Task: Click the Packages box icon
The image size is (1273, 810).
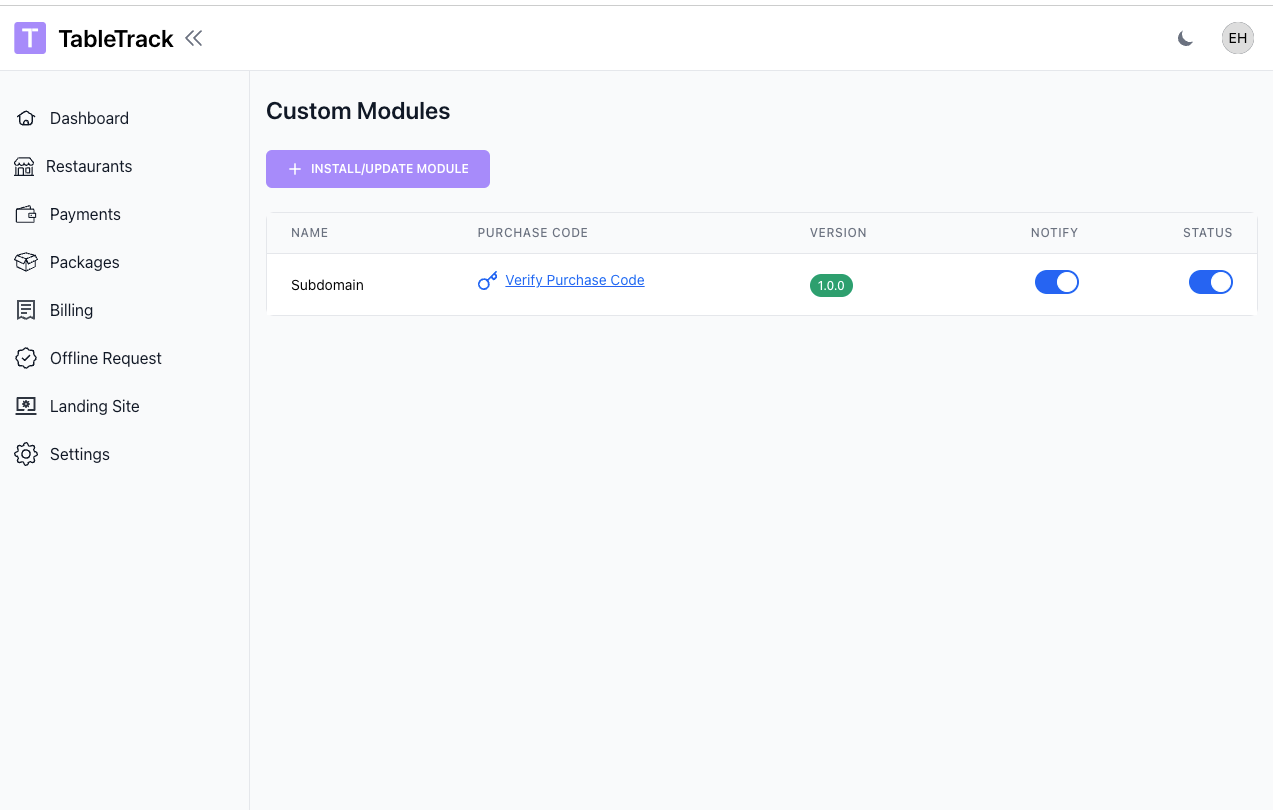Action: click(x=26, y=262)
